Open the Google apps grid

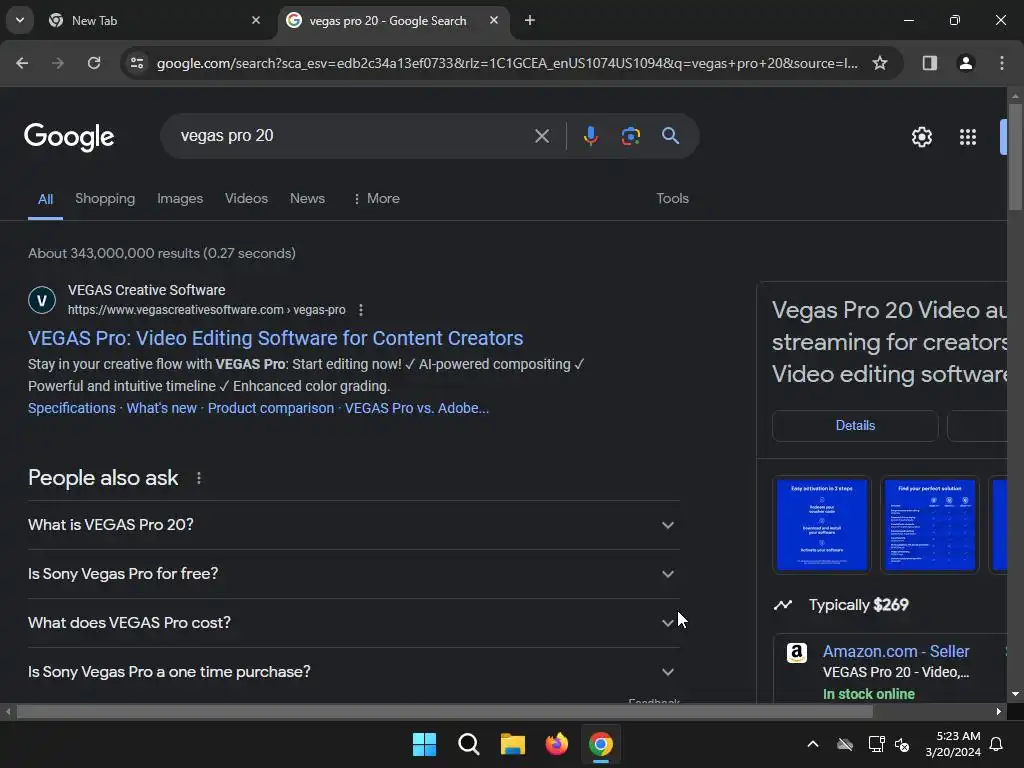[x=968, y=137]
